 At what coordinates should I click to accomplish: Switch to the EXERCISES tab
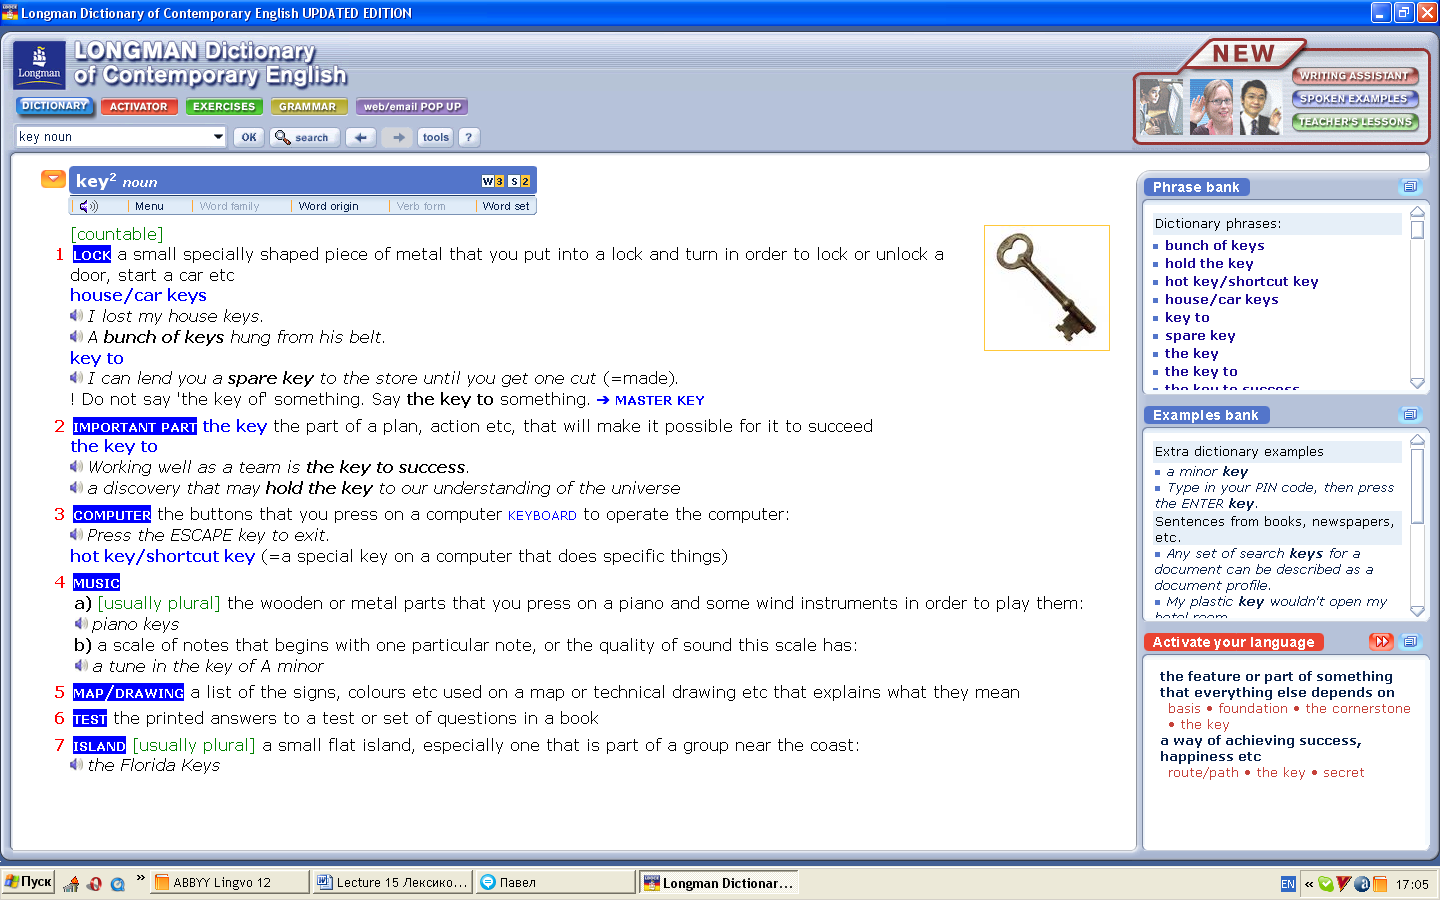224,106
